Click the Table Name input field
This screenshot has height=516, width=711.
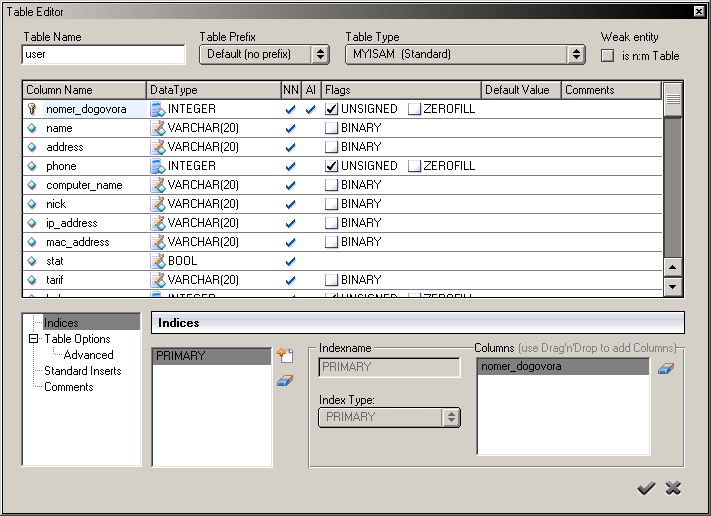pyautogui.click(x=103, y=54)
